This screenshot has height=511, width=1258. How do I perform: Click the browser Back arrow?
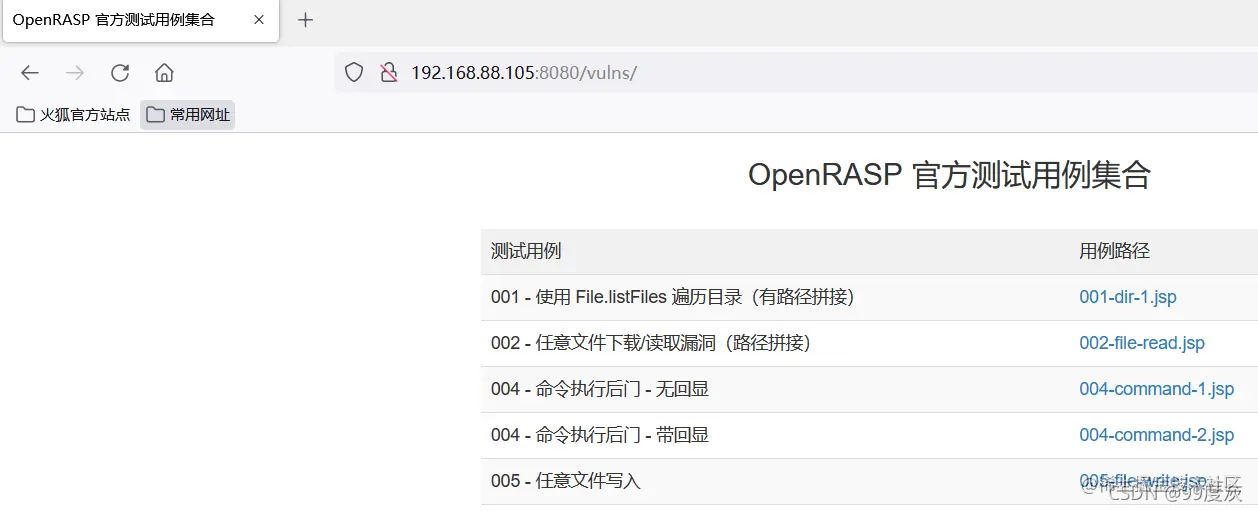point(30,72)
